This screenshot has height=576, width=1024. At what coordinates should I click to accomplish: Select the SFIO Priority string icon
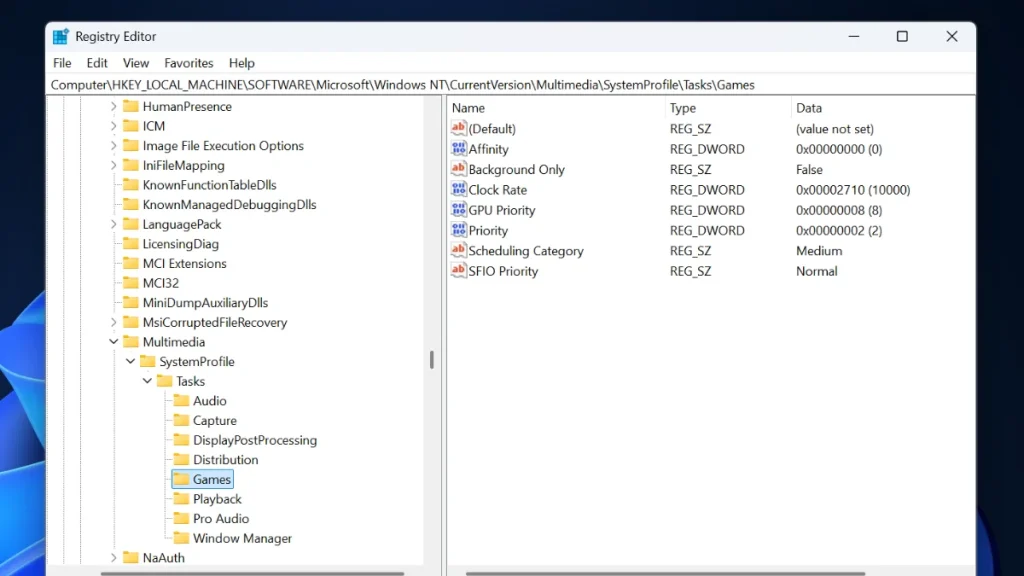459,270
